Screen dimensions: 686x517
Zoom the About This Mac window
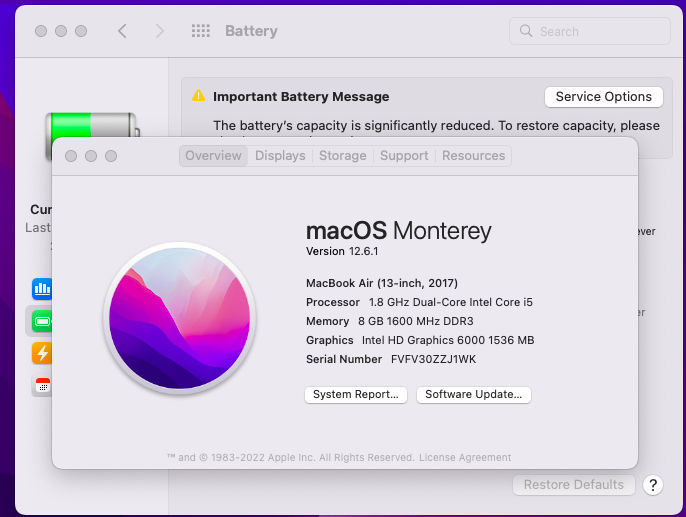tap(111, 156)
